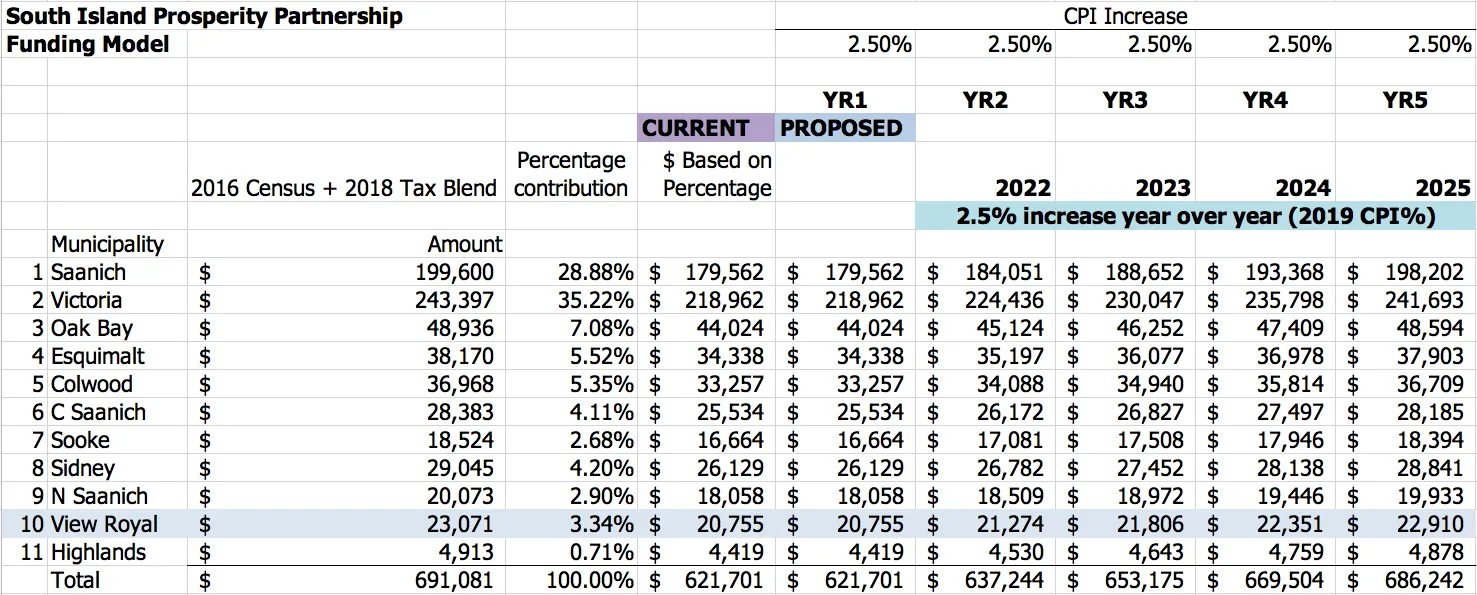Click the Municipality column label
The height and width of the screenshot is (595, 1477).
pyautogui.click(x=107, y=244)
